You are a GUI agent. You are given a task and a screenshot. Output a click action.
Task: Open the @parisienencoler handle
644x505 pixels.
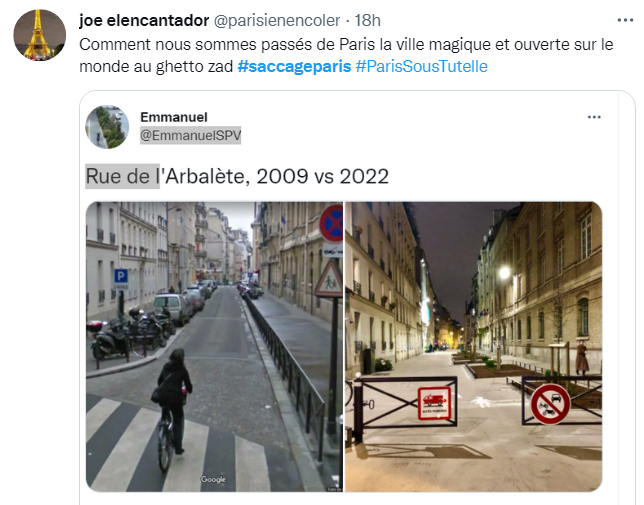click(x=277, y=20)
